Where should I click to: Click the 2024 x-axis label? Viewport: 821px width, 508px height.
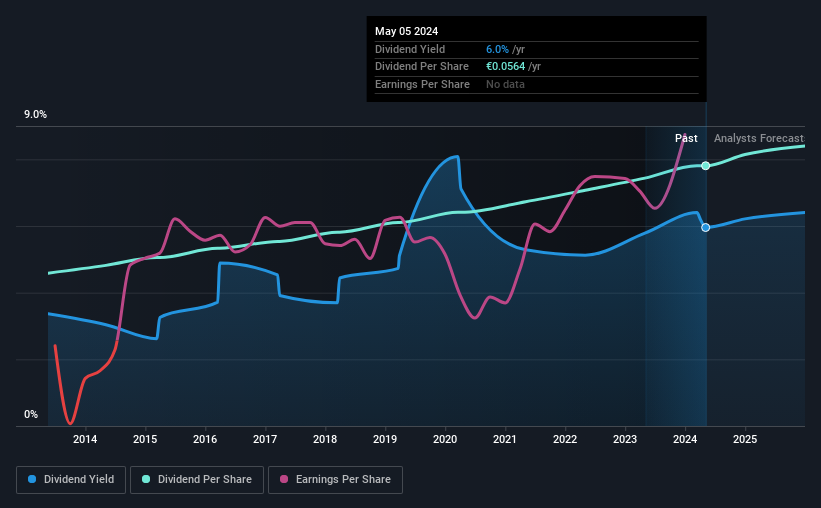coord(685,439)
